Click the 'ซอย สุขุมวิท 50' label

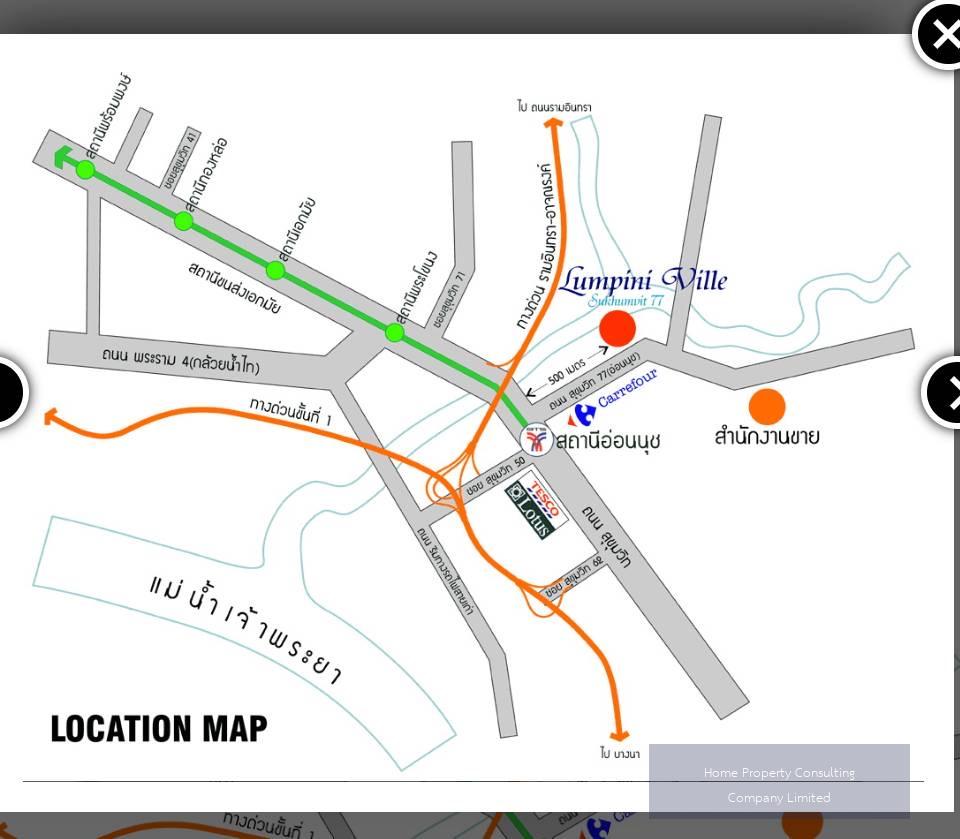[x=496, y=475]
